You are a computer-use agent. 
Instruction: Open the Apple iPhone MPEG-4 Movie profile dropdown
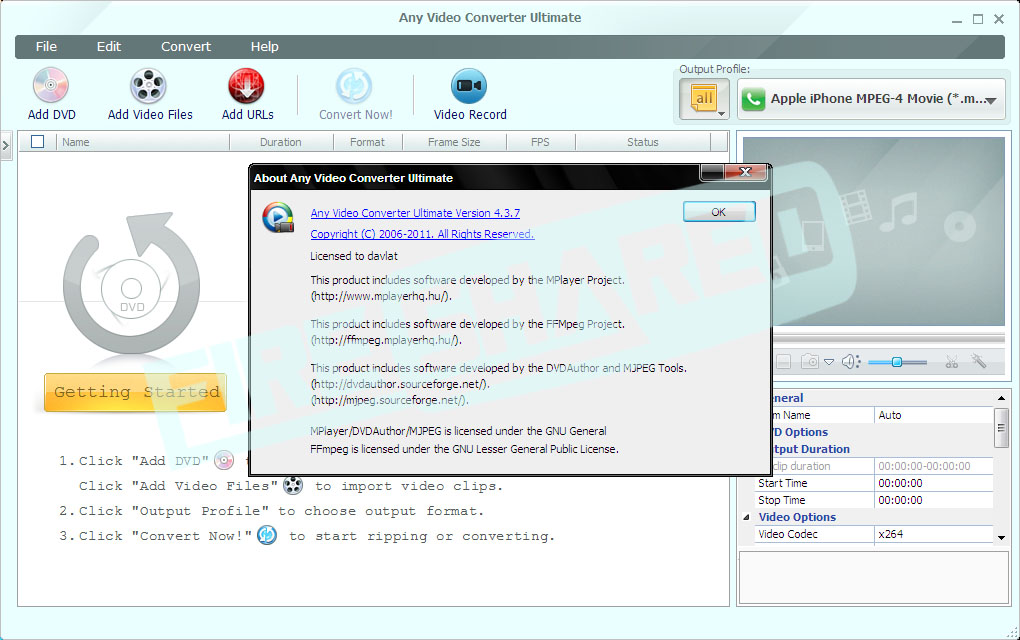click(872, 100)
